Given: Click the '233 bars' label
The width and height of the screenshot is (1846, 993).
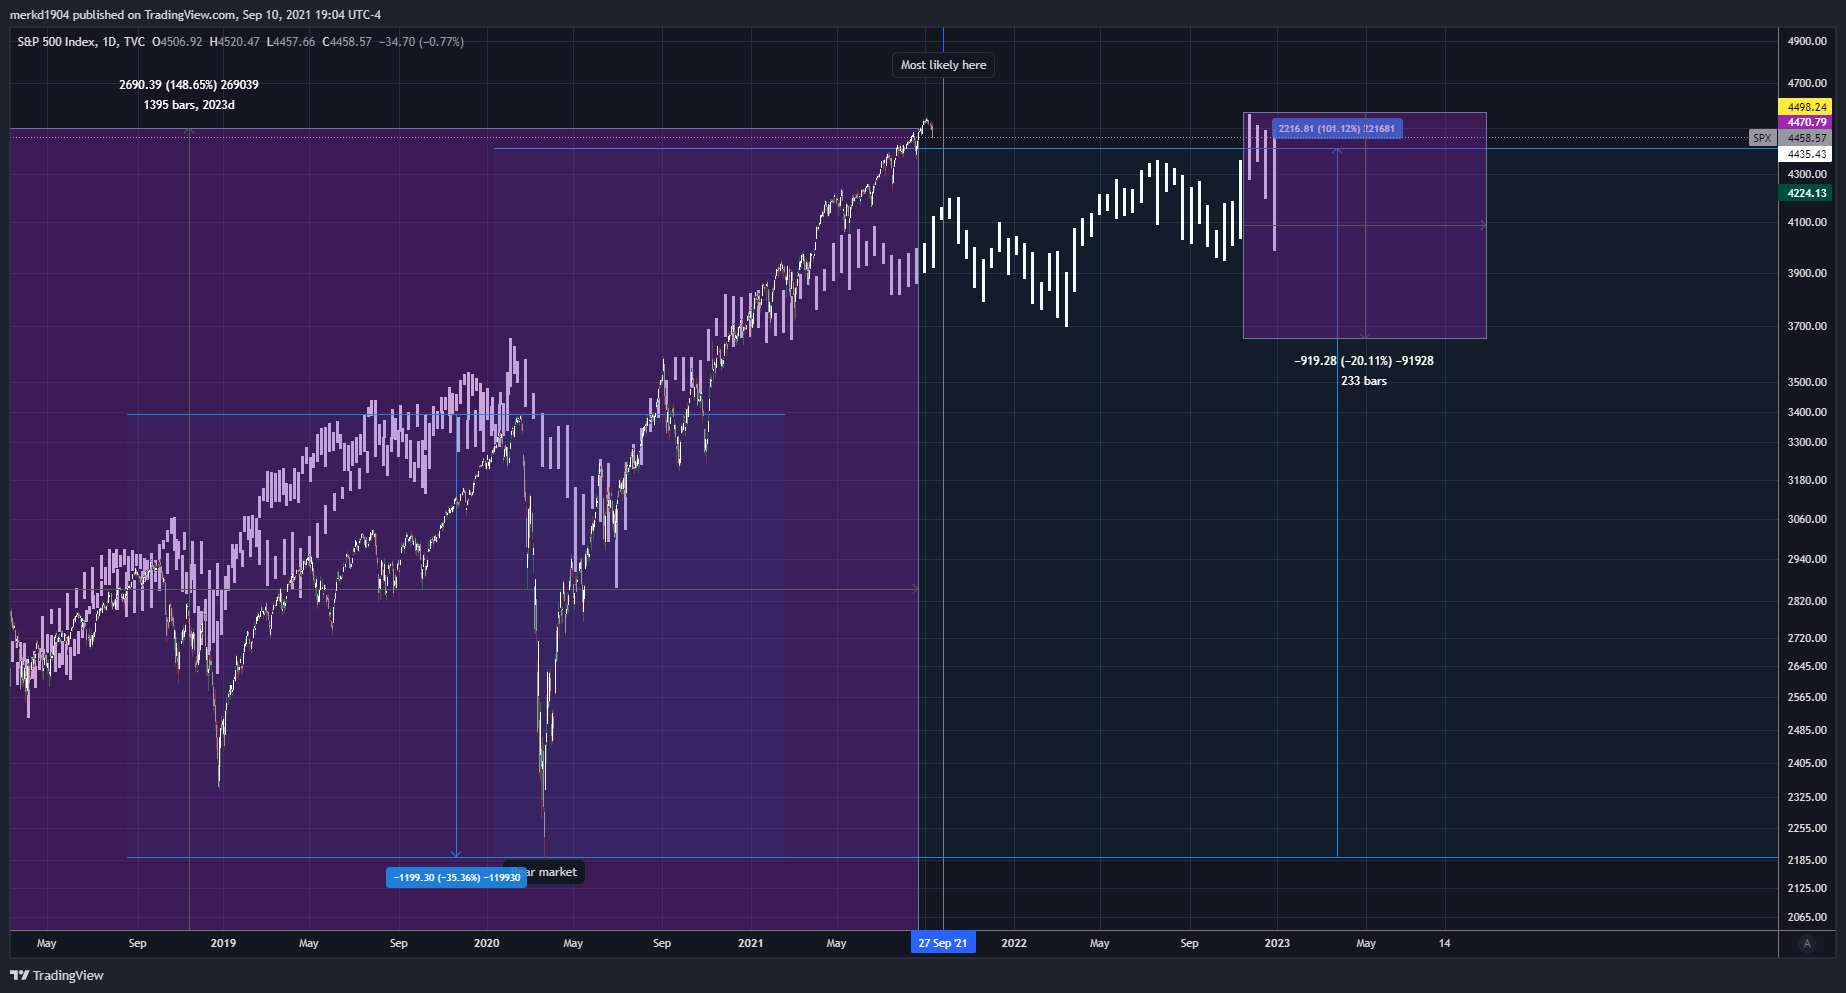Looking at the screenshot, I should point(1364,381).
